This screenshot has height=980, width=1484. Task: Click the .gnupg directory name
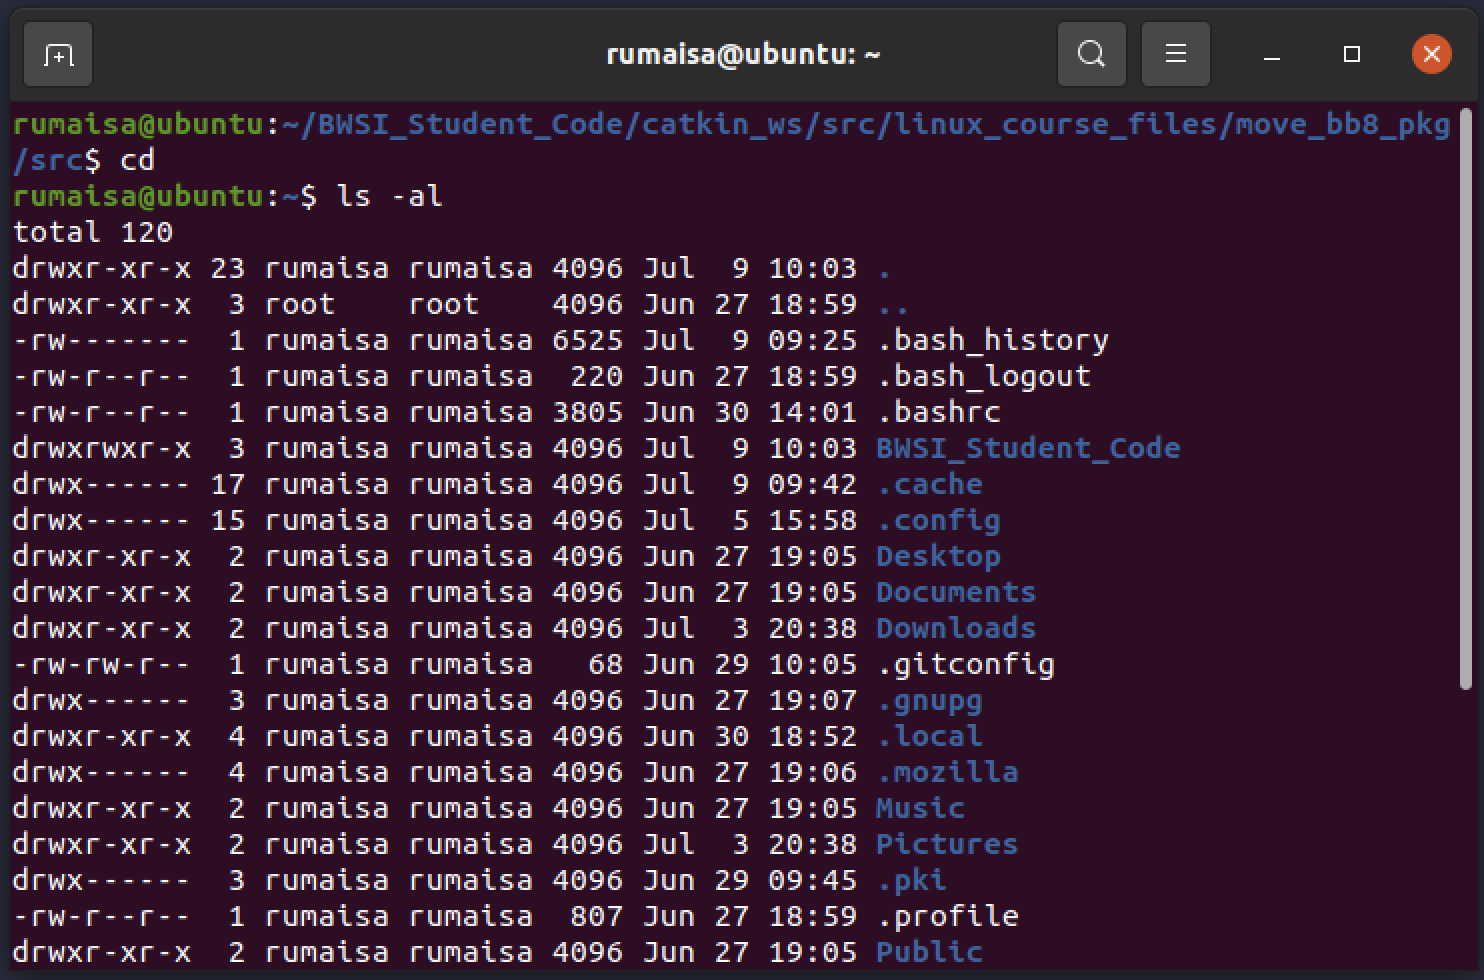(x=930, y=700)
